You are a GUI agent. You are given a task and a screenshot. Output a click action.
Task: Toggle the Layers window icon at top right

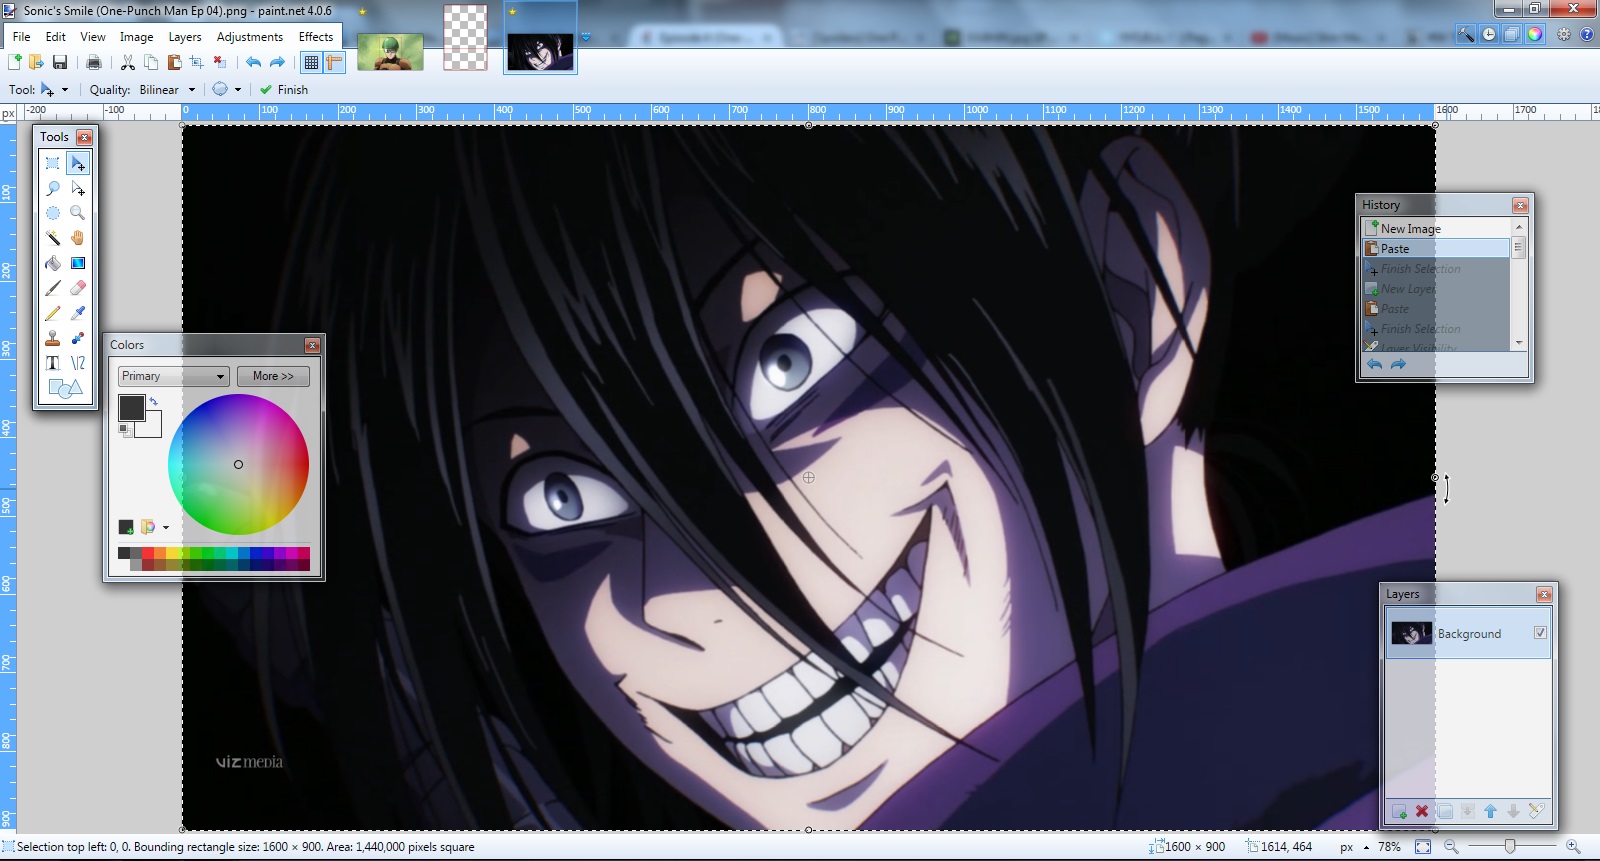pos(1512,34)
